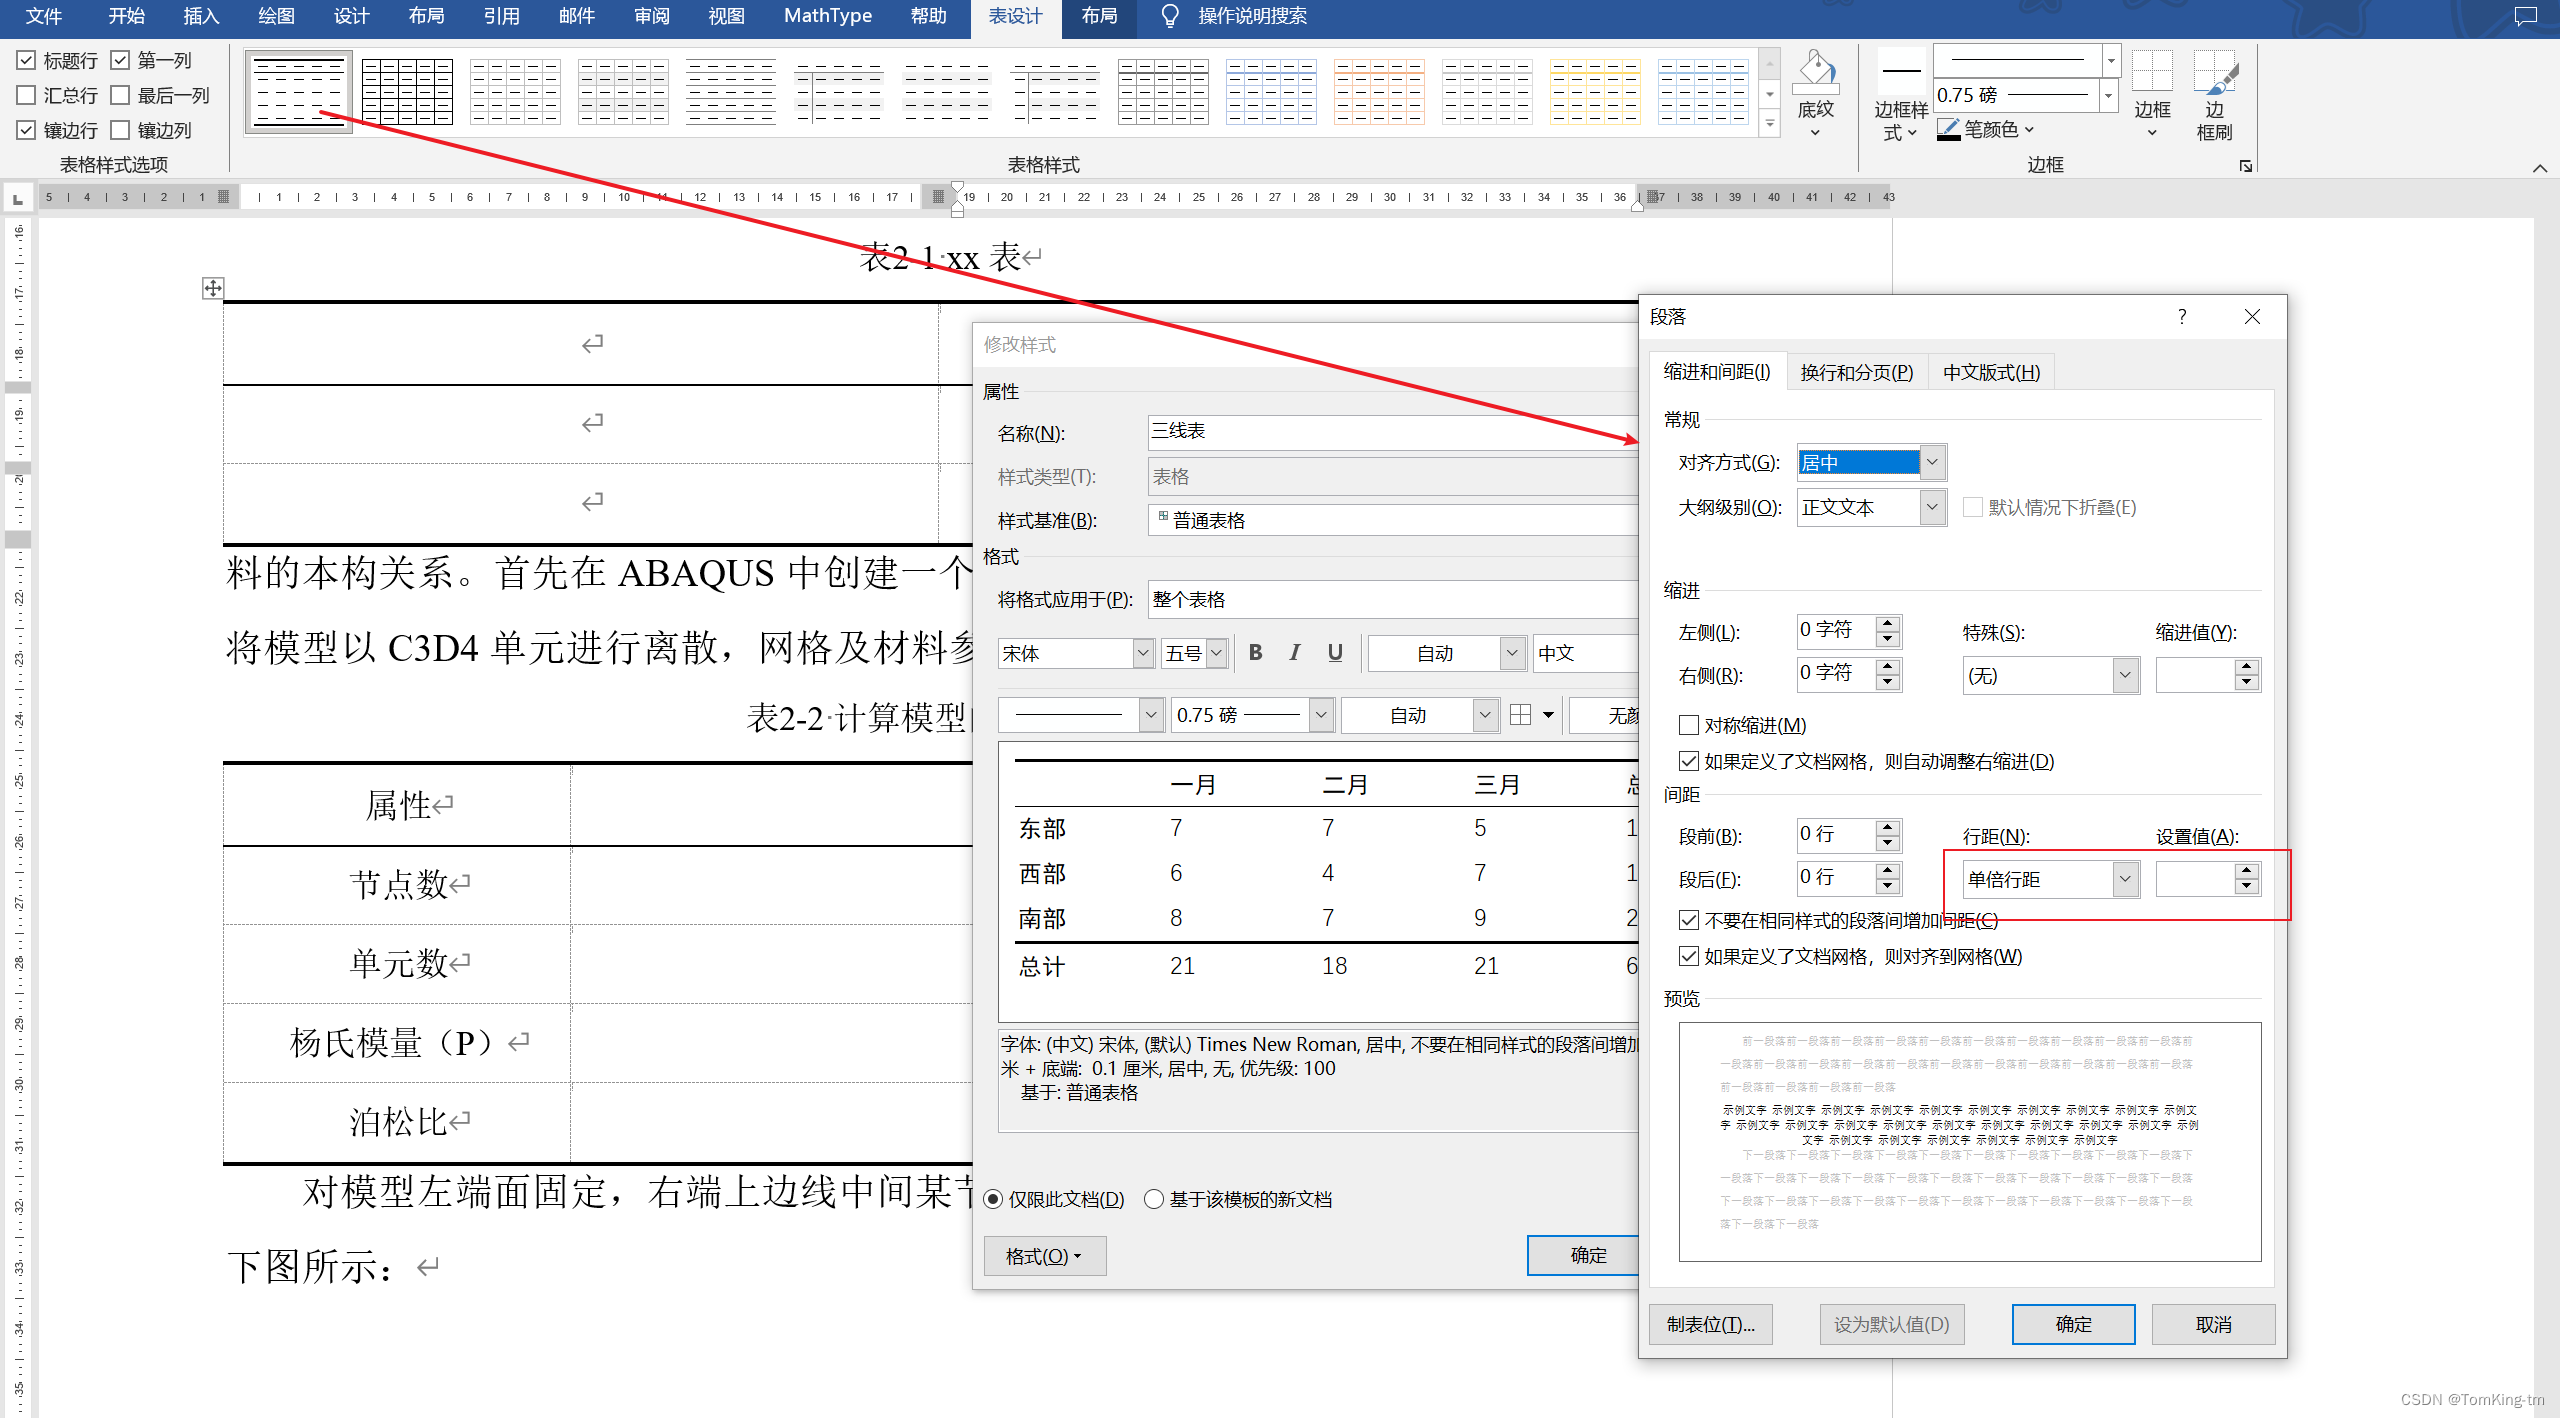Click the 格式 (Format) button

[1044, 1256]
